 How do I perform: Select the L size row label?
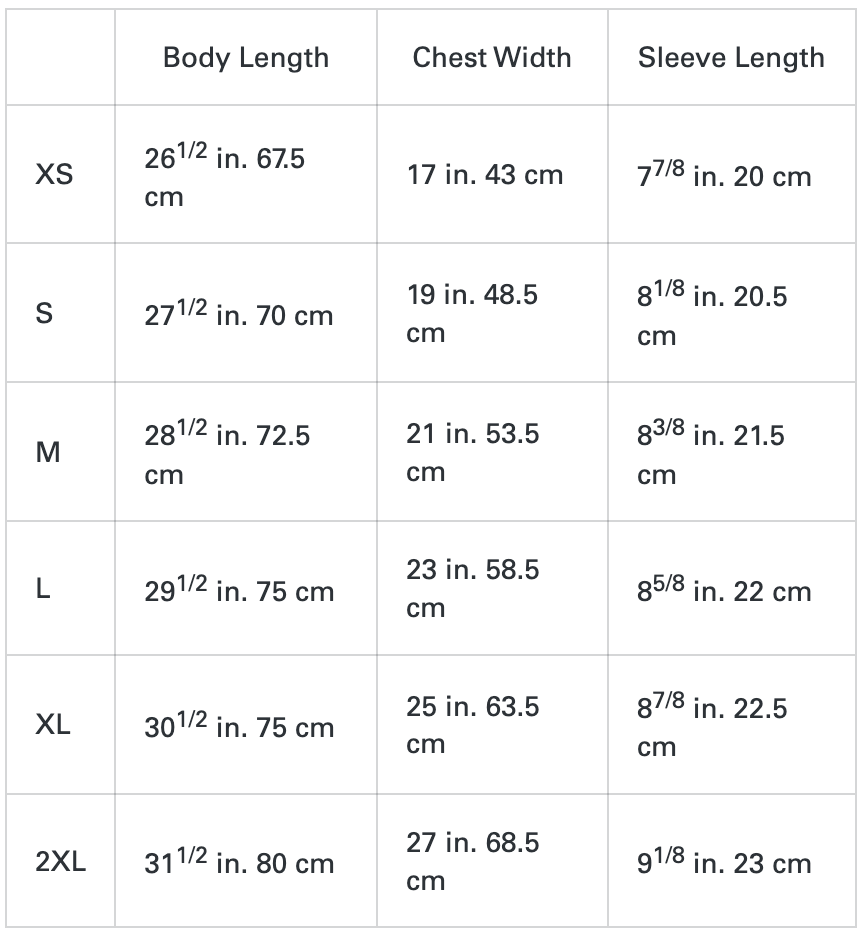tap(43, 590)
